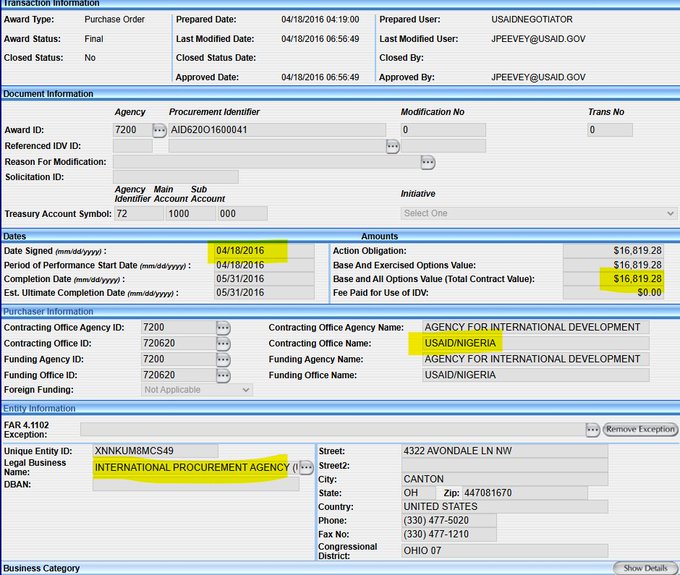Click Funding Agency ID ellipsis button

pos(223,359)
